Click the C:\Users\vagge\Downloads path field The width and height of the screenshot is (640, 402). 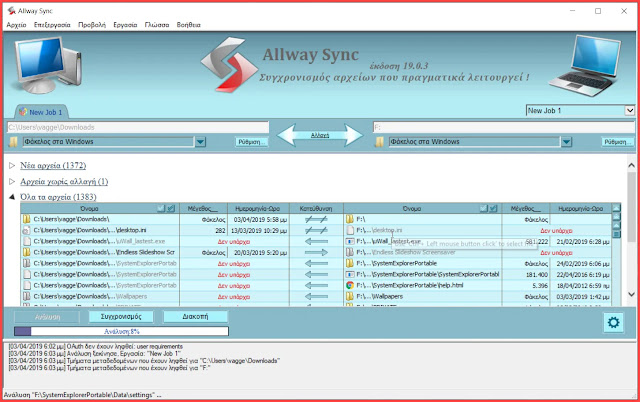138,127
